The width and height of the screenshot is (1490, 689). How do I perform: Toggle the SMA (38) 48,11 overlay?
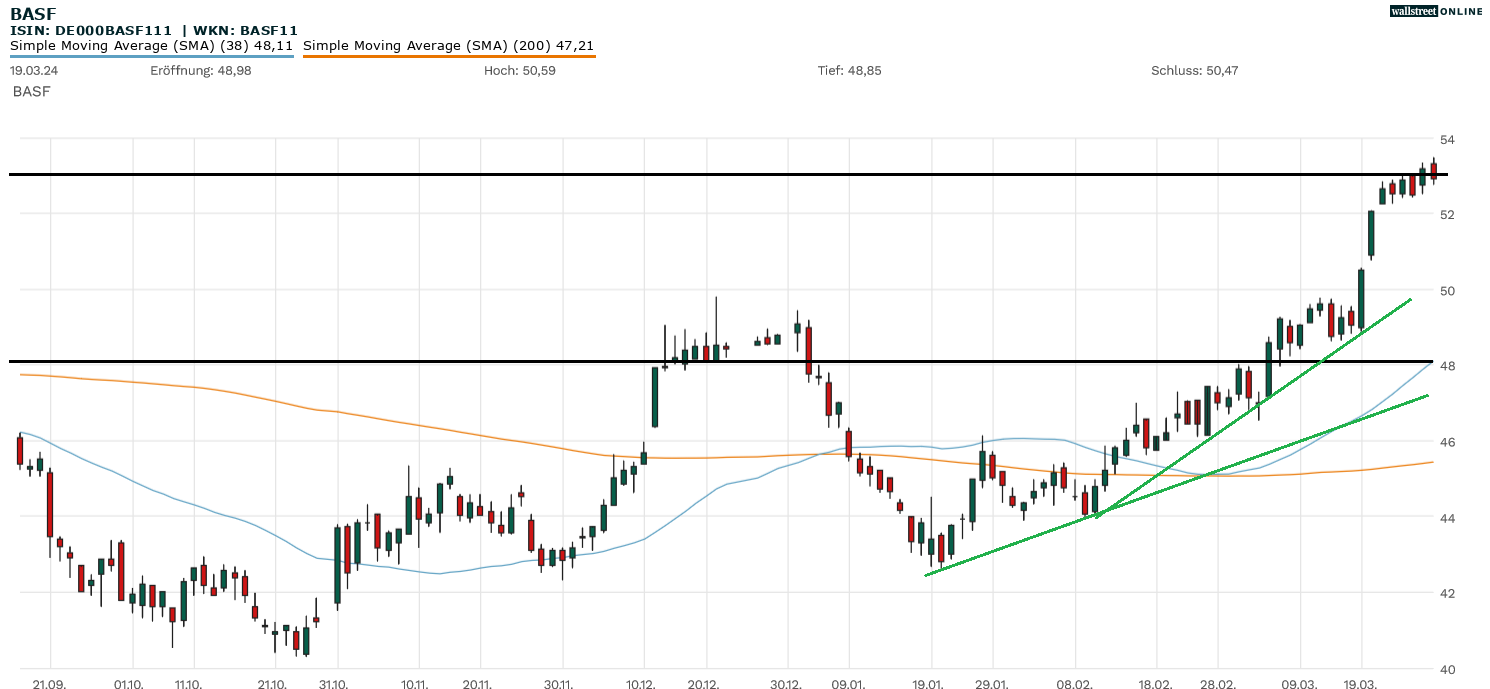(150, 45)
